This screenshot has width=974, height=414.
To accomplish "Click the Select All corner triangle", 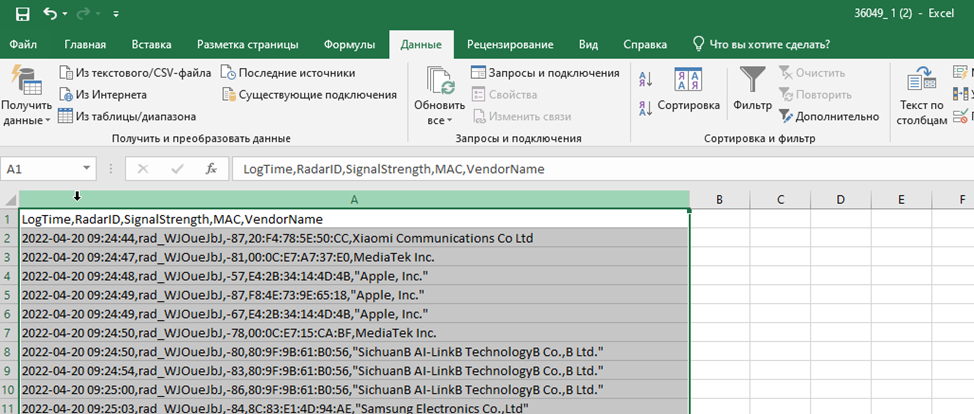I will (10, 200).
